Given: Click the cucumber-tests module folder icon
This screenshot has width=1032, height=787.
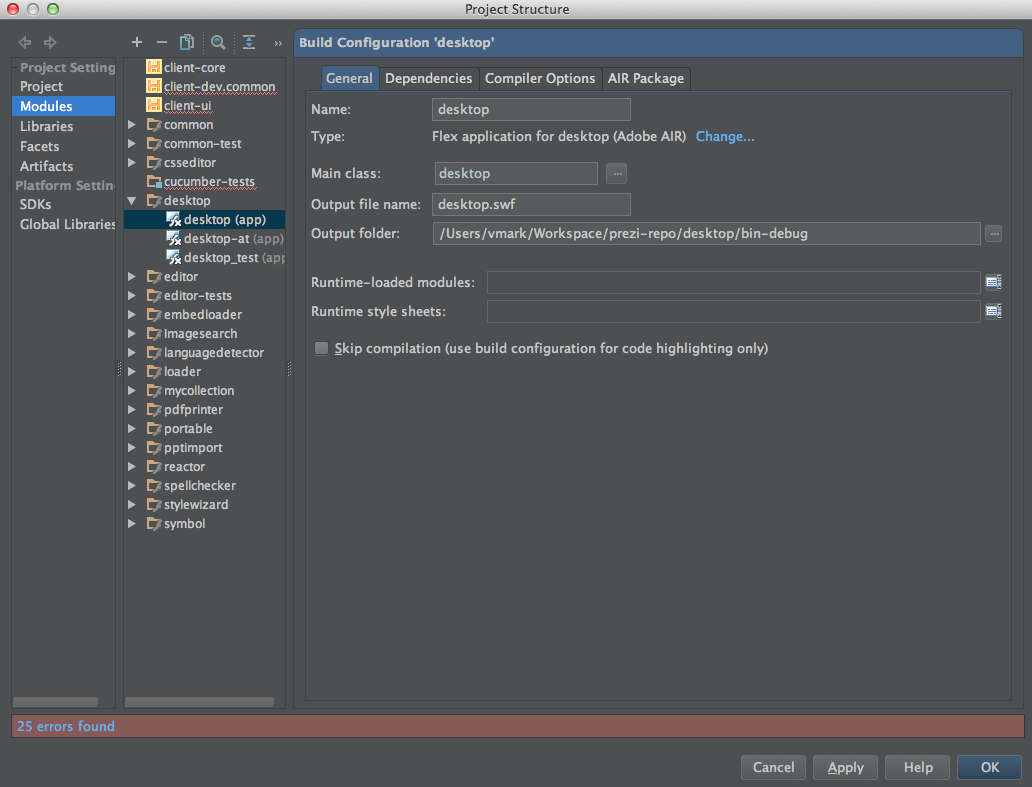Looking at the screenshot, I should tap(154, 182).
